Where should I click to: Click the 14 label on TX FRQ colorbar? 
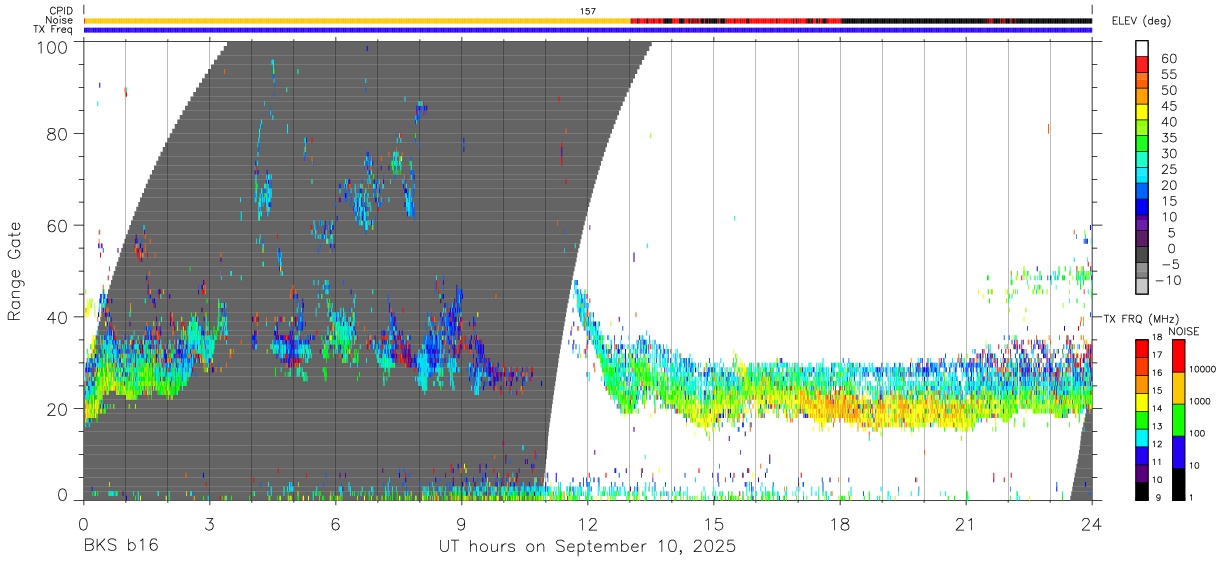[x=1159, y=408]
